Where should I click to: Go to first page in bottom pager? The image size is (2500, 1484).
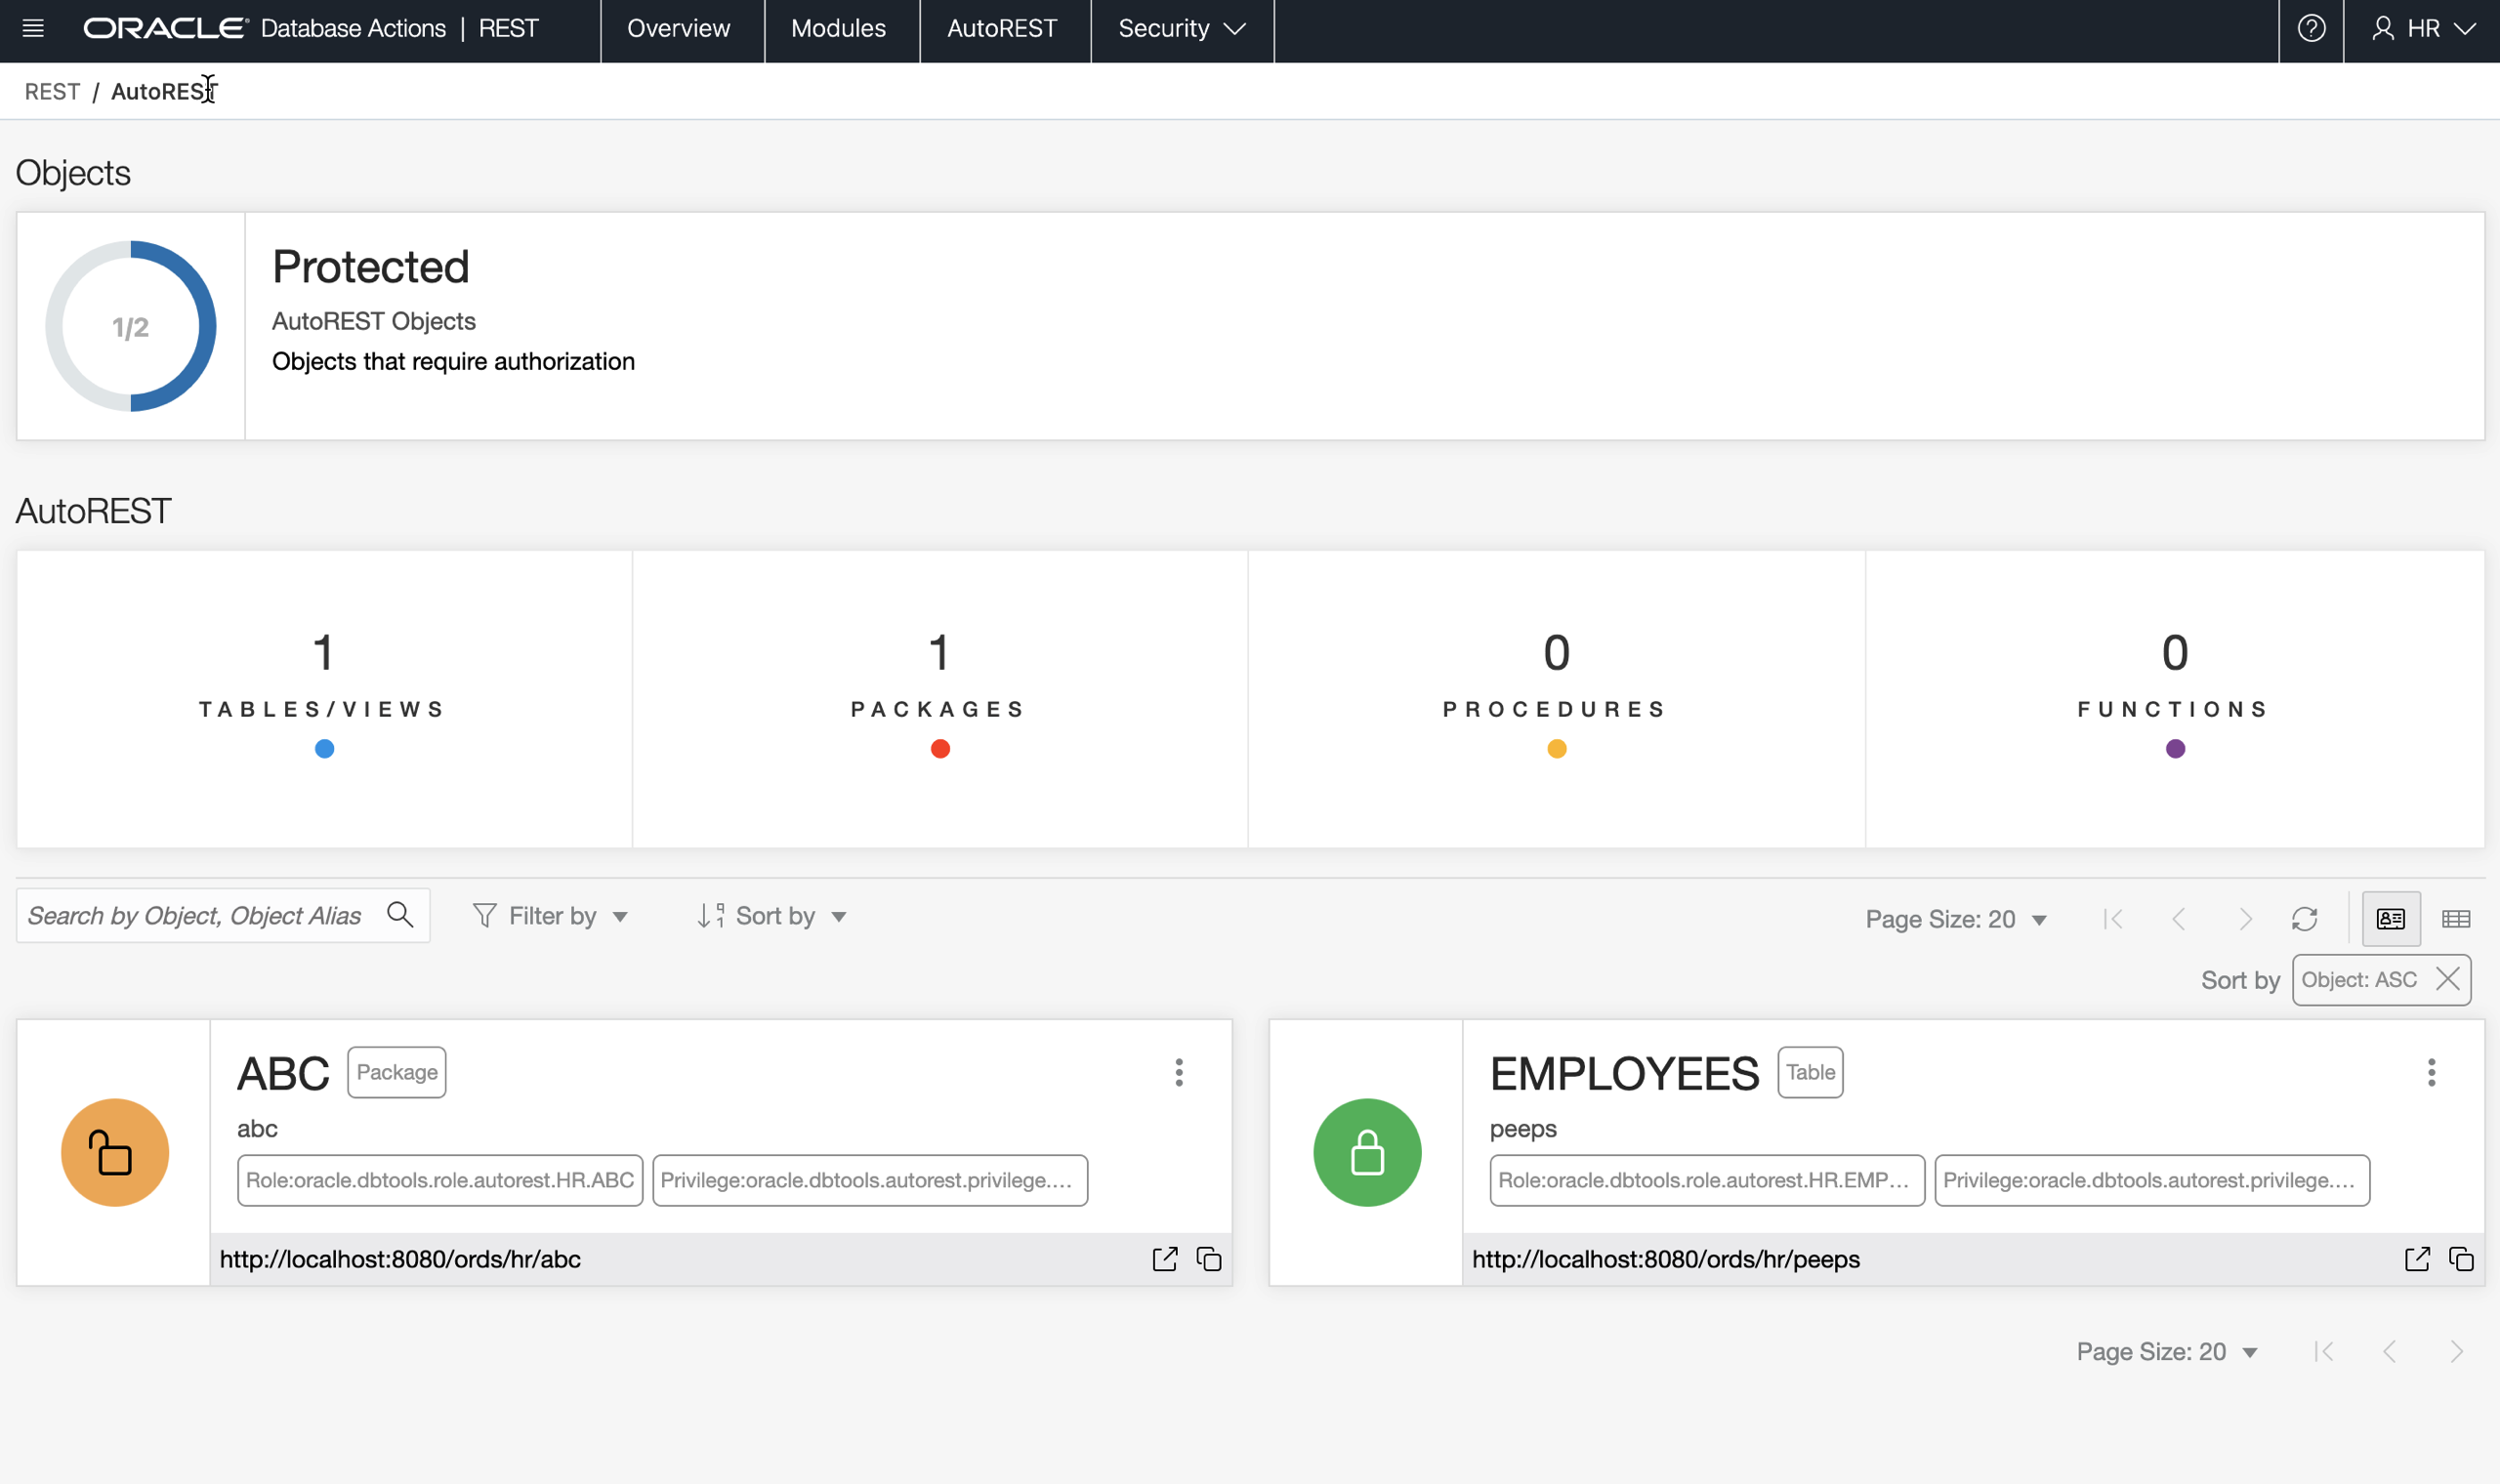(x=2323, y=1352)
